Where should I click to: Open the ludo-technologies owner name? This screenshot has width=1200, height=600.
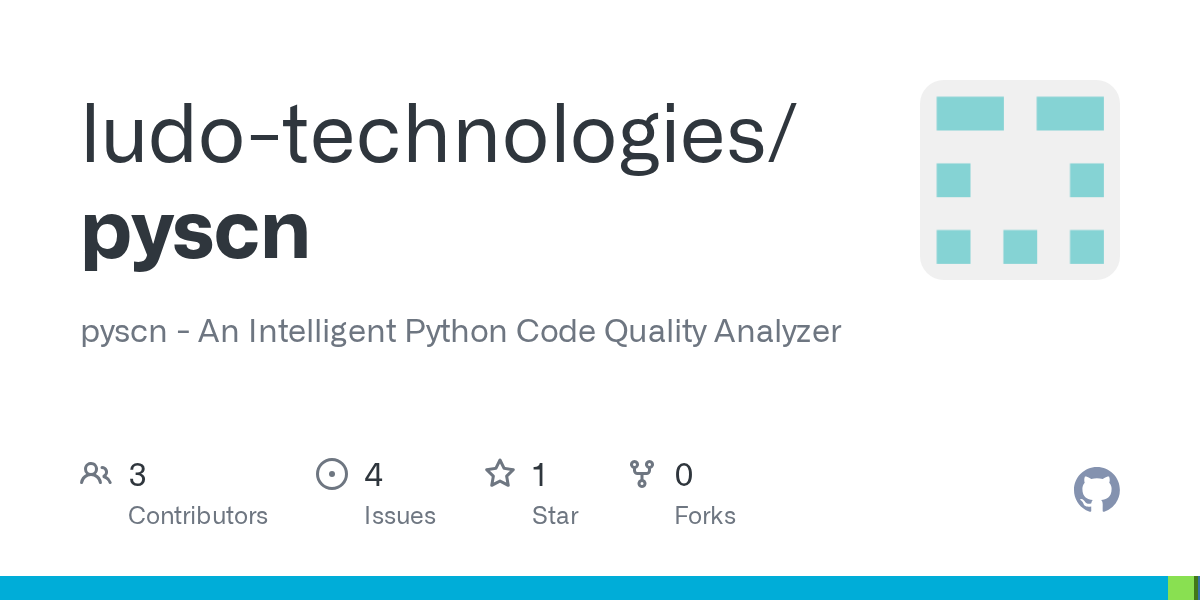[438, 135]
